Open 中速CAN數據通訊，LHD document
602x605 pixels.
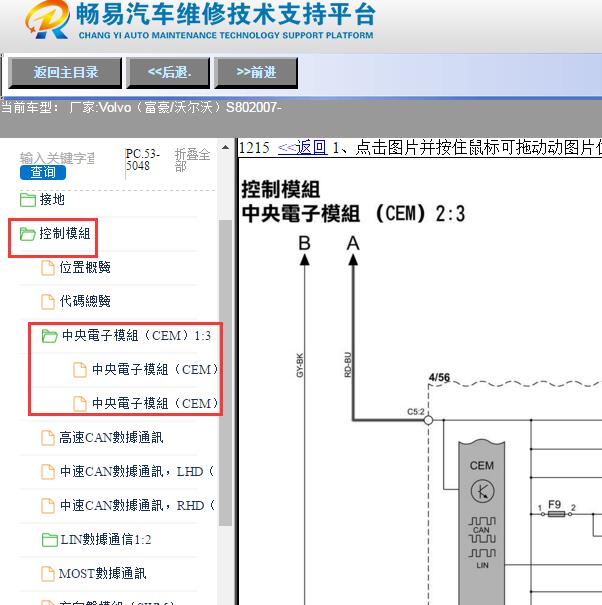137,471
